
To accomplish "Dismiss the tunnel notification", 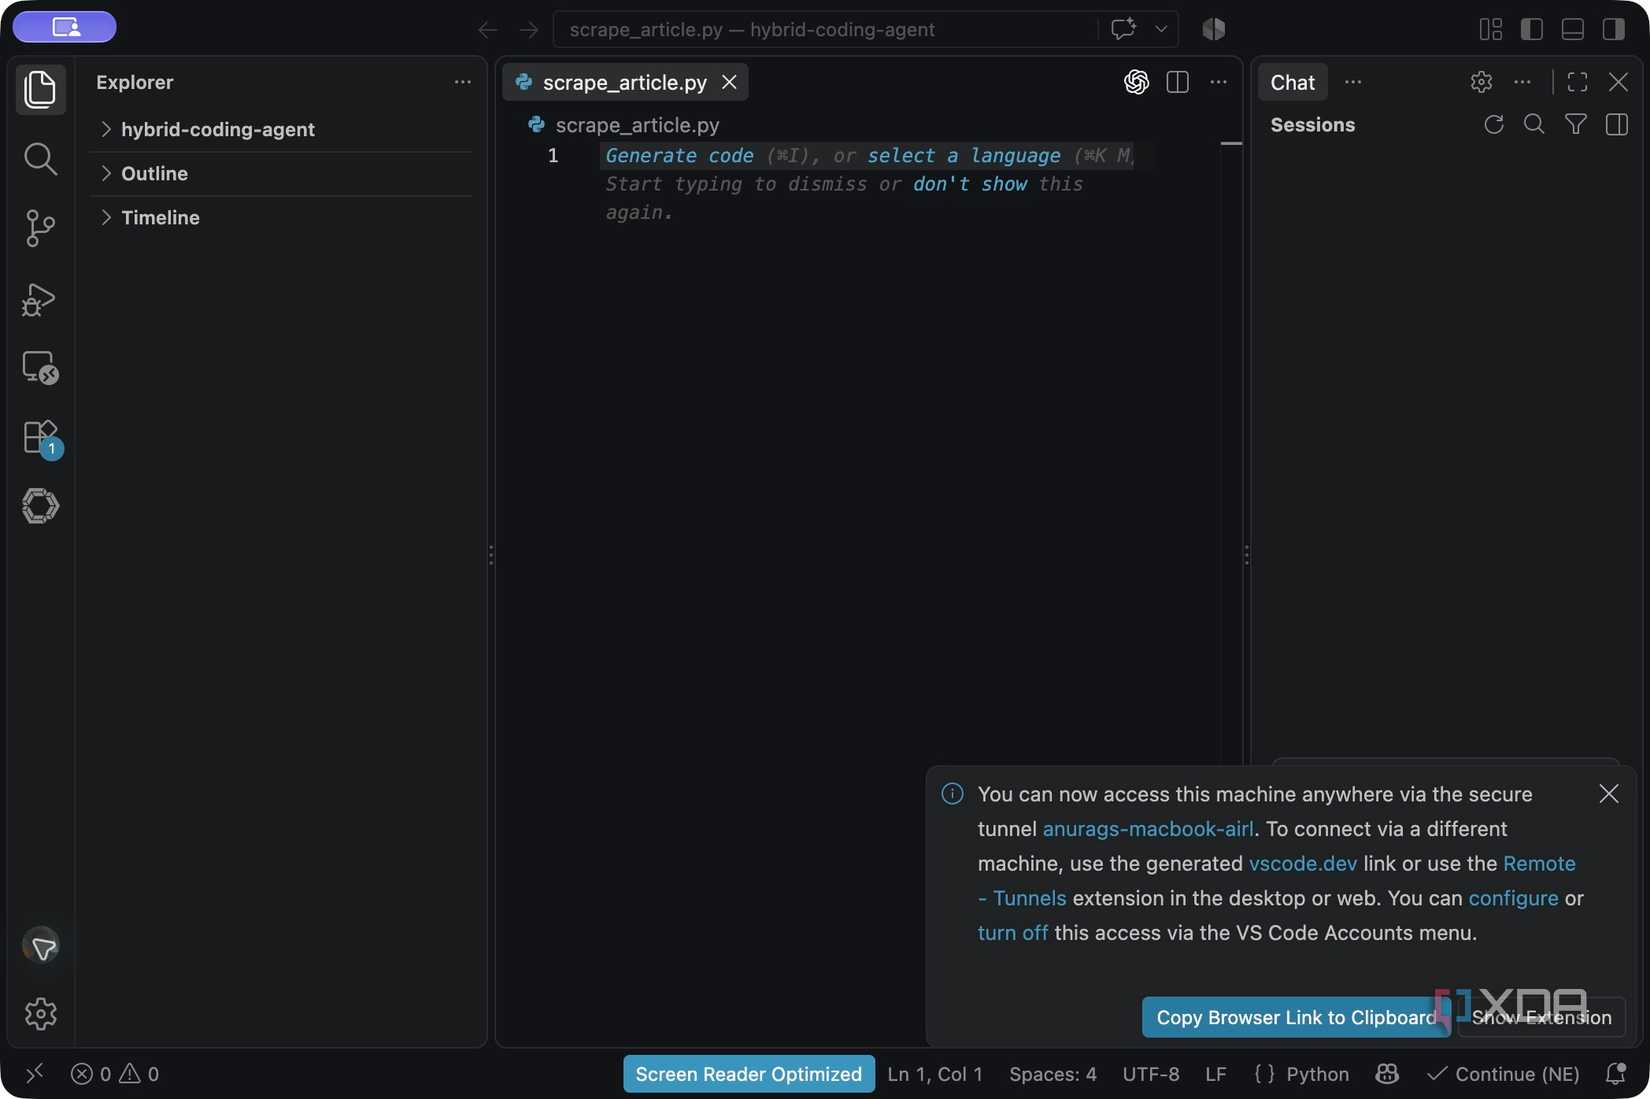I will pos(1608,794).
